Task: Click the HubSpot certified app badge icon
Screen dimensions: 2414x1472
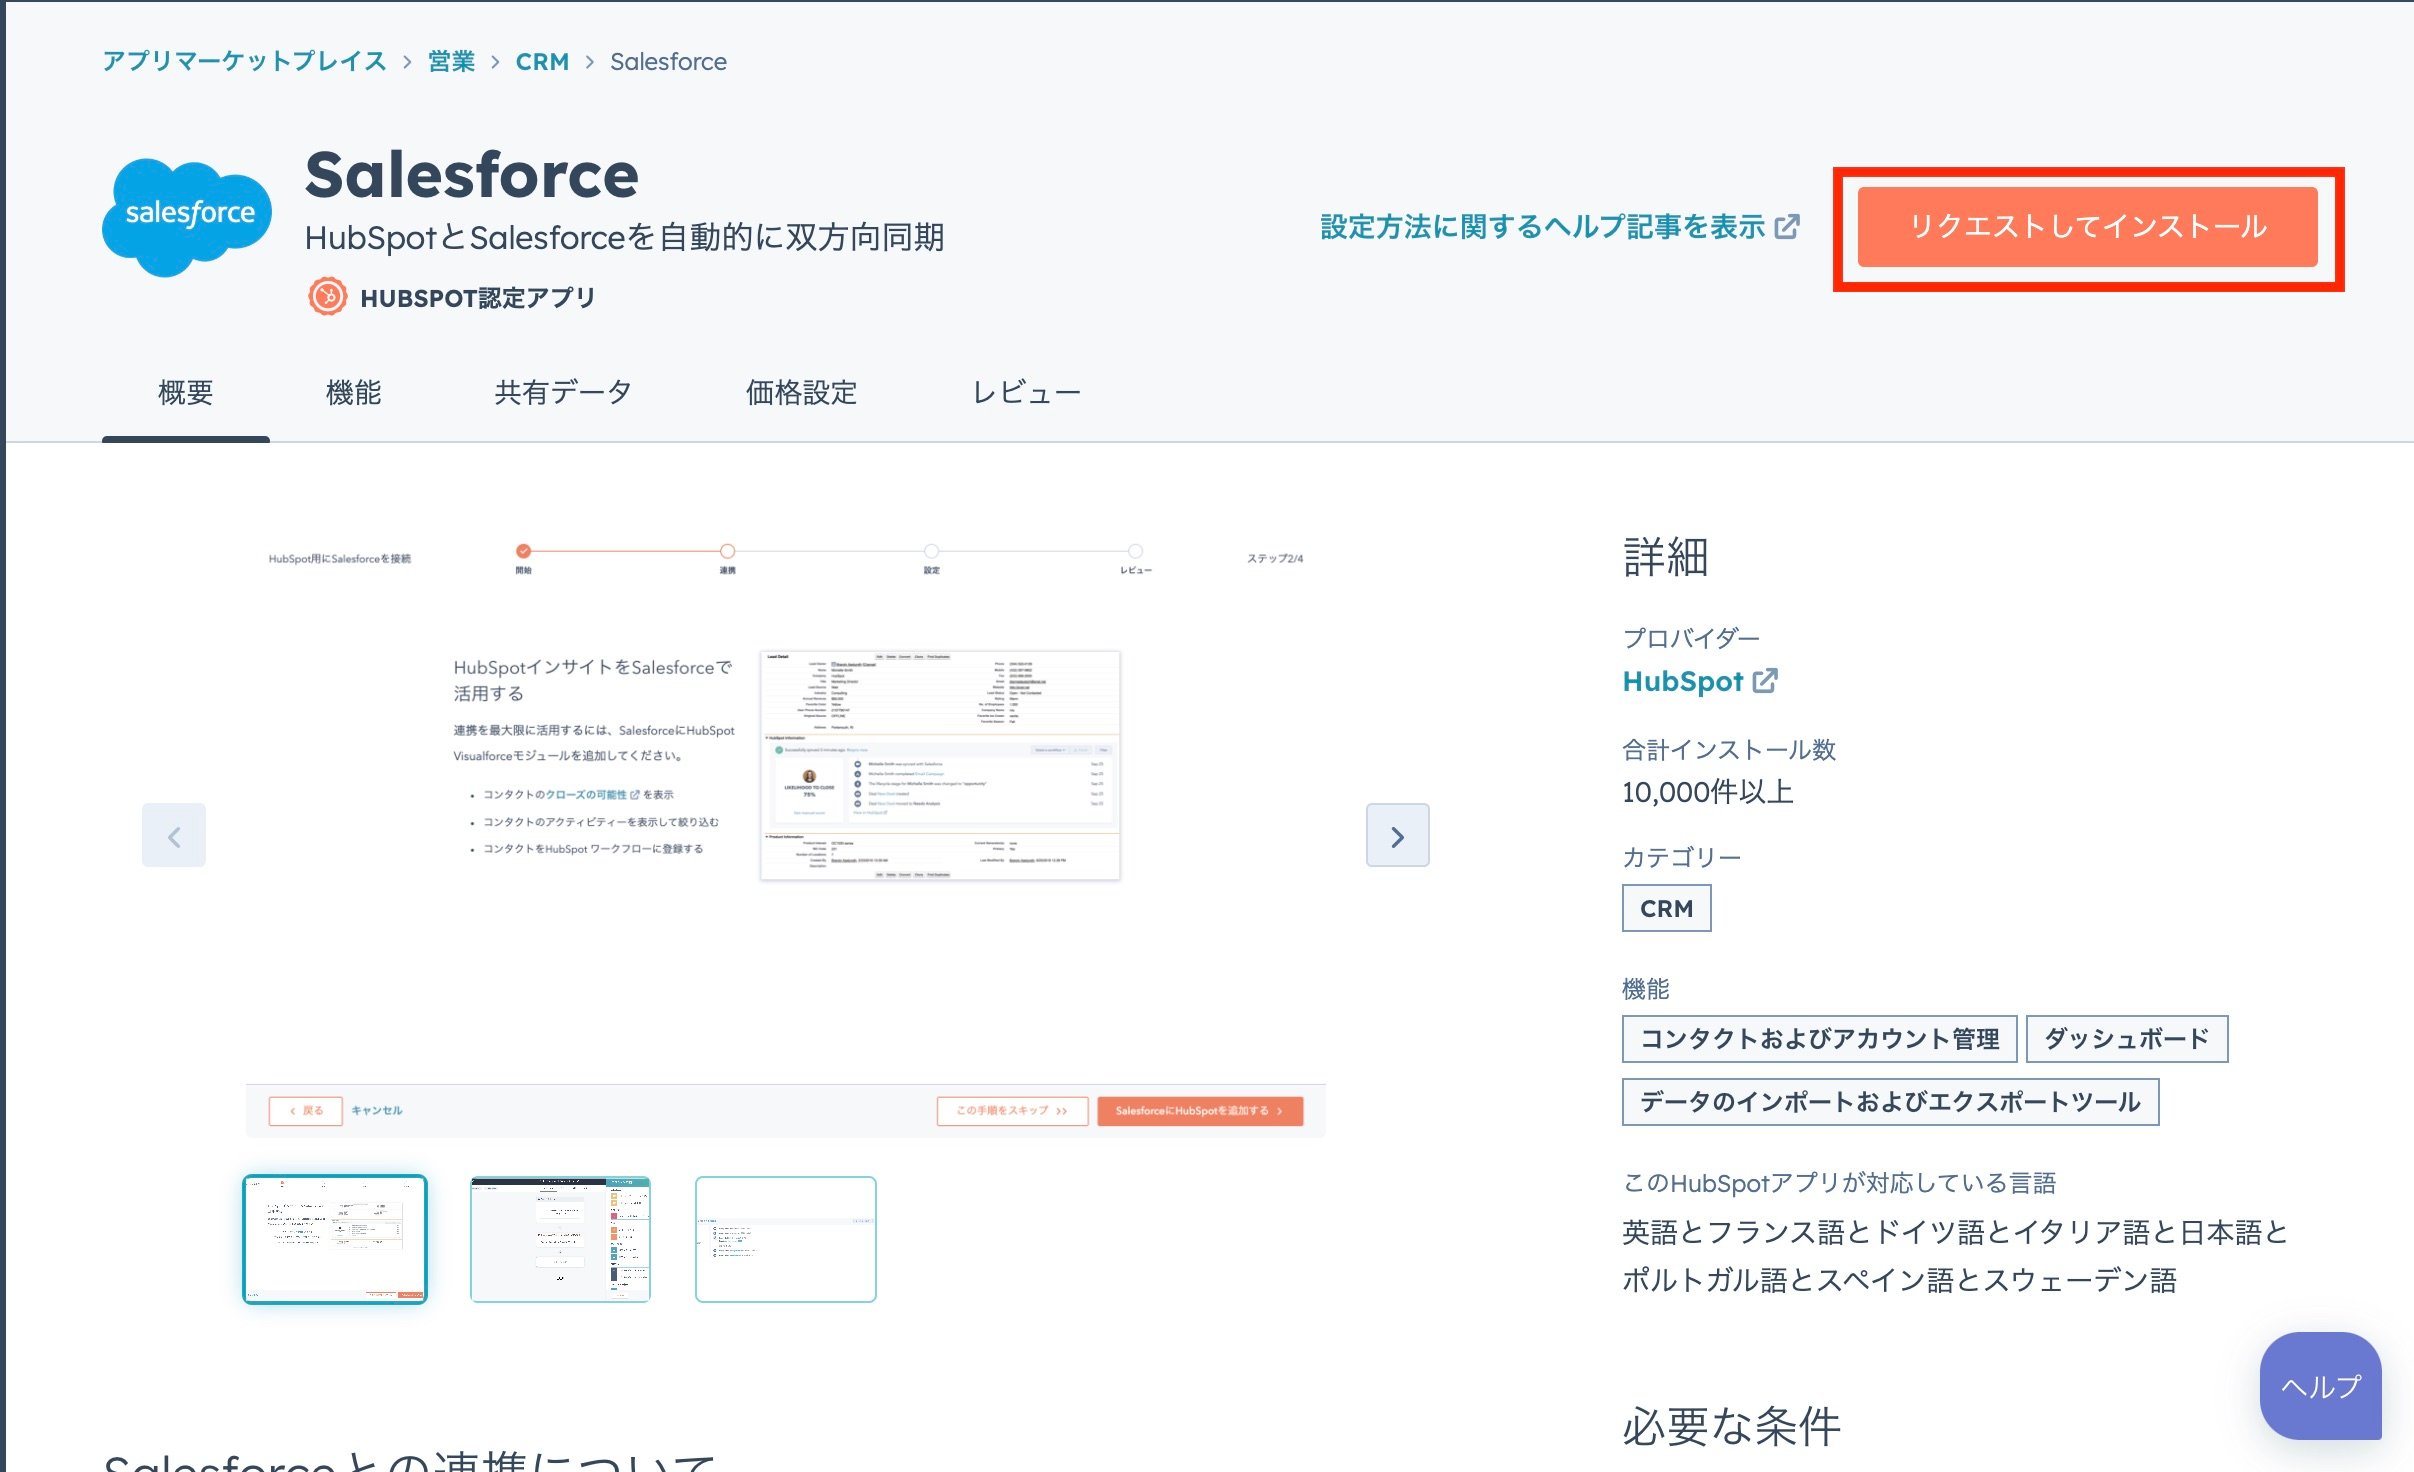Action: click(327, 297)
